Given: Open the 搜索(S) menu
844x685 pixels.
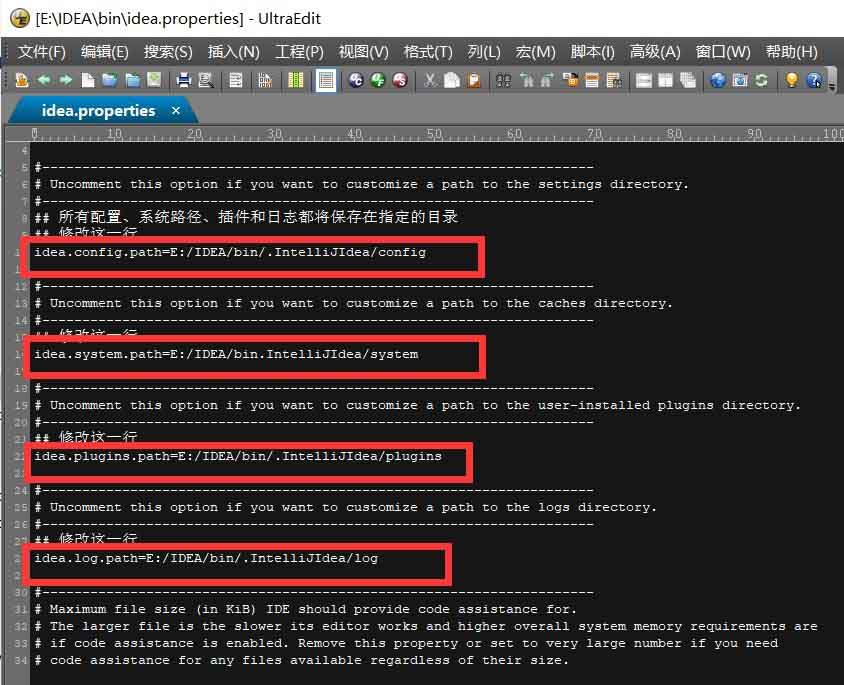Looking at the screenshot, I should [168, 52].
